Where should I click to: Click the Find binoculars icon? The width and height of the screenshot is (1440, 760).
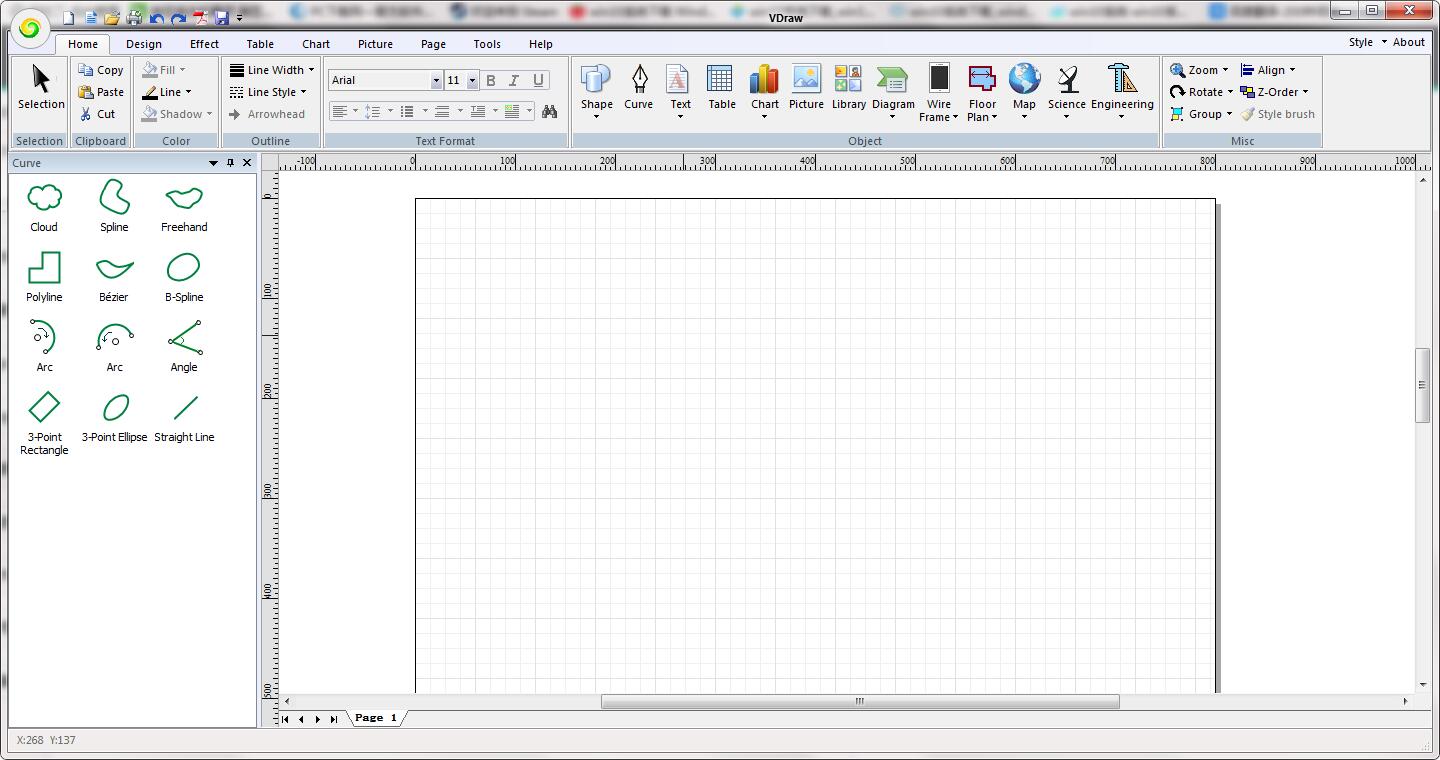click(x=549, y=112)
